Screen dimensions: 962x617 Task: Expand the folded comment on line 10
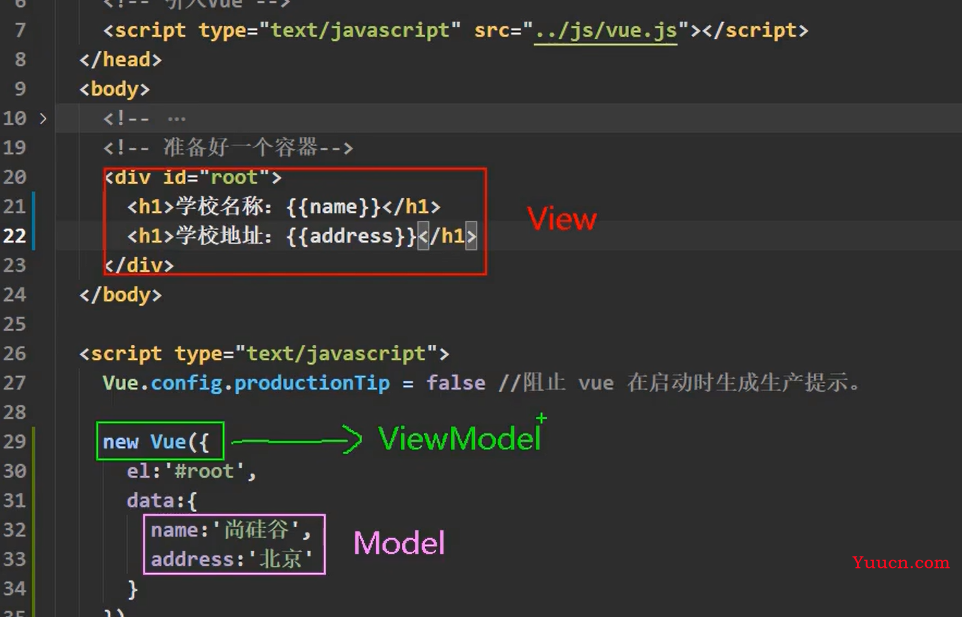coord(43,118)
